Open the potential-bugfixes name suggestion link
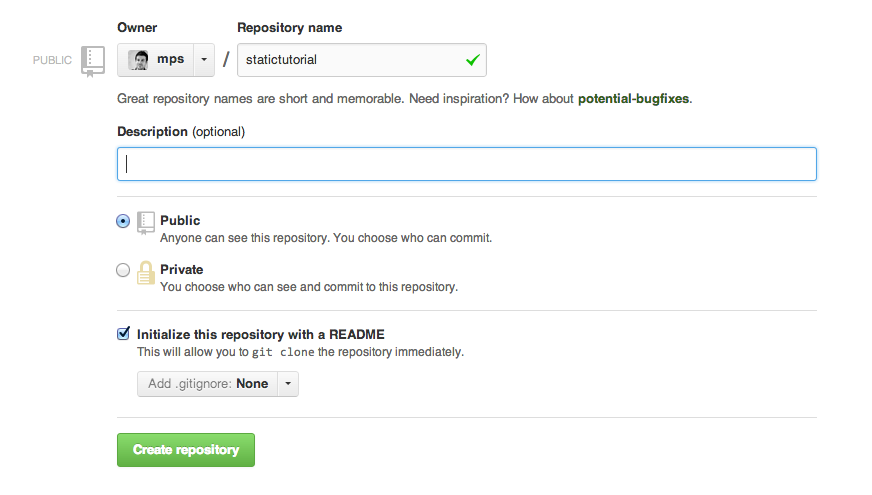872x495 pixels. coord(634,100)
